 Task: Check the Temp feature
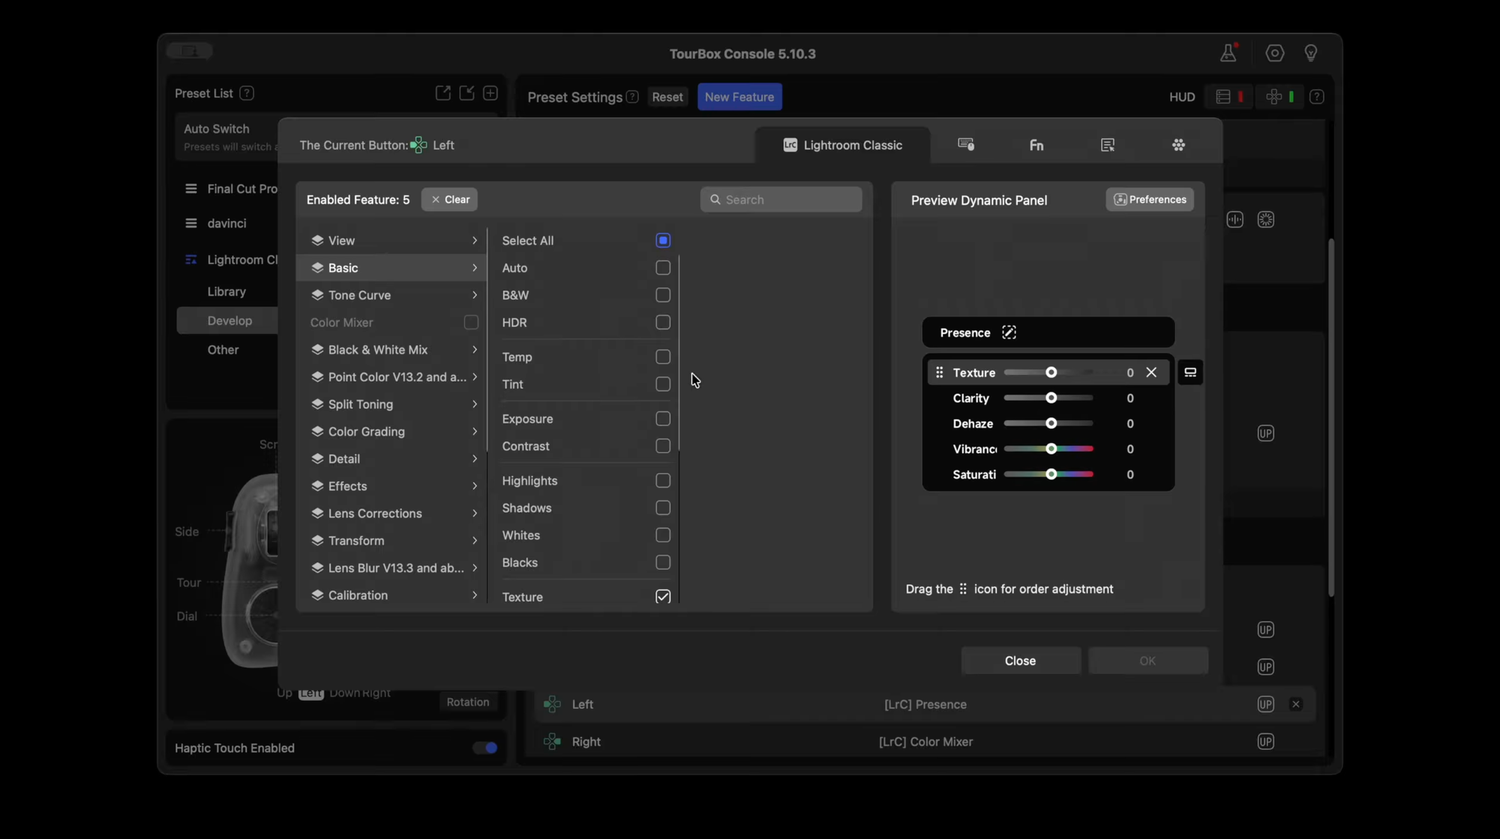tap(663, 356)
